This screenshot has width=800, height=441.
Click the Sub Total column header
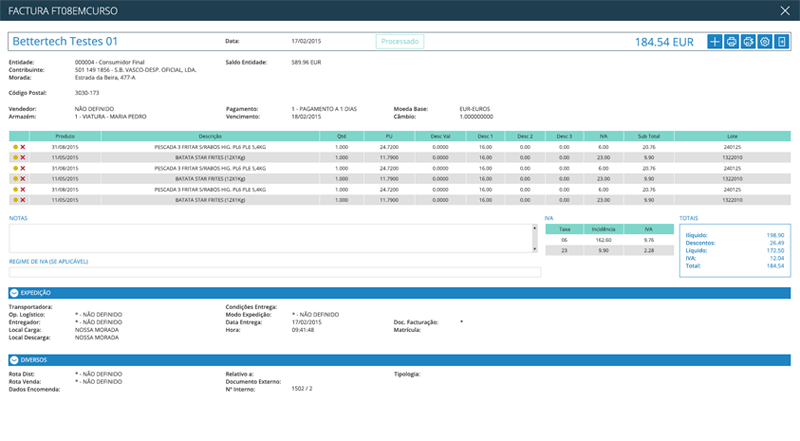651,135
